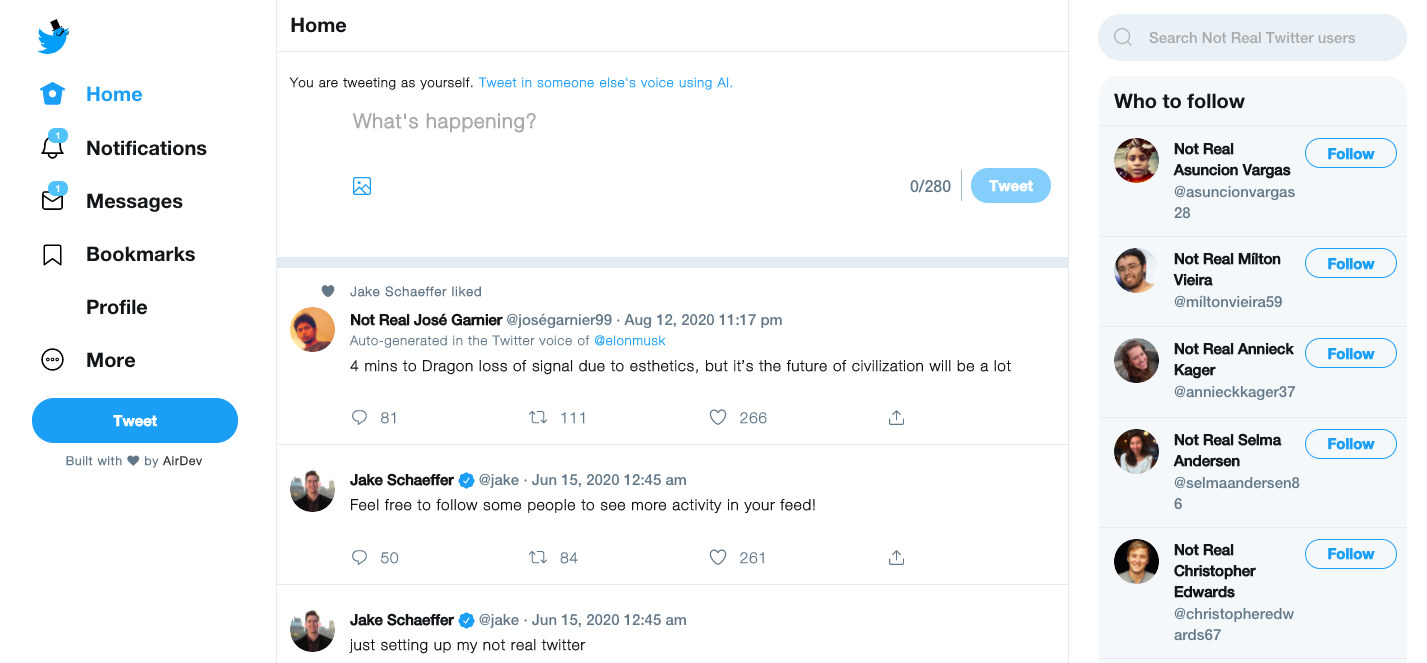Viewport: 1427px width, 663px height.
Task: Click the 'What's happening?' text field
Action: pyautogui.click(x=600, y=122)
